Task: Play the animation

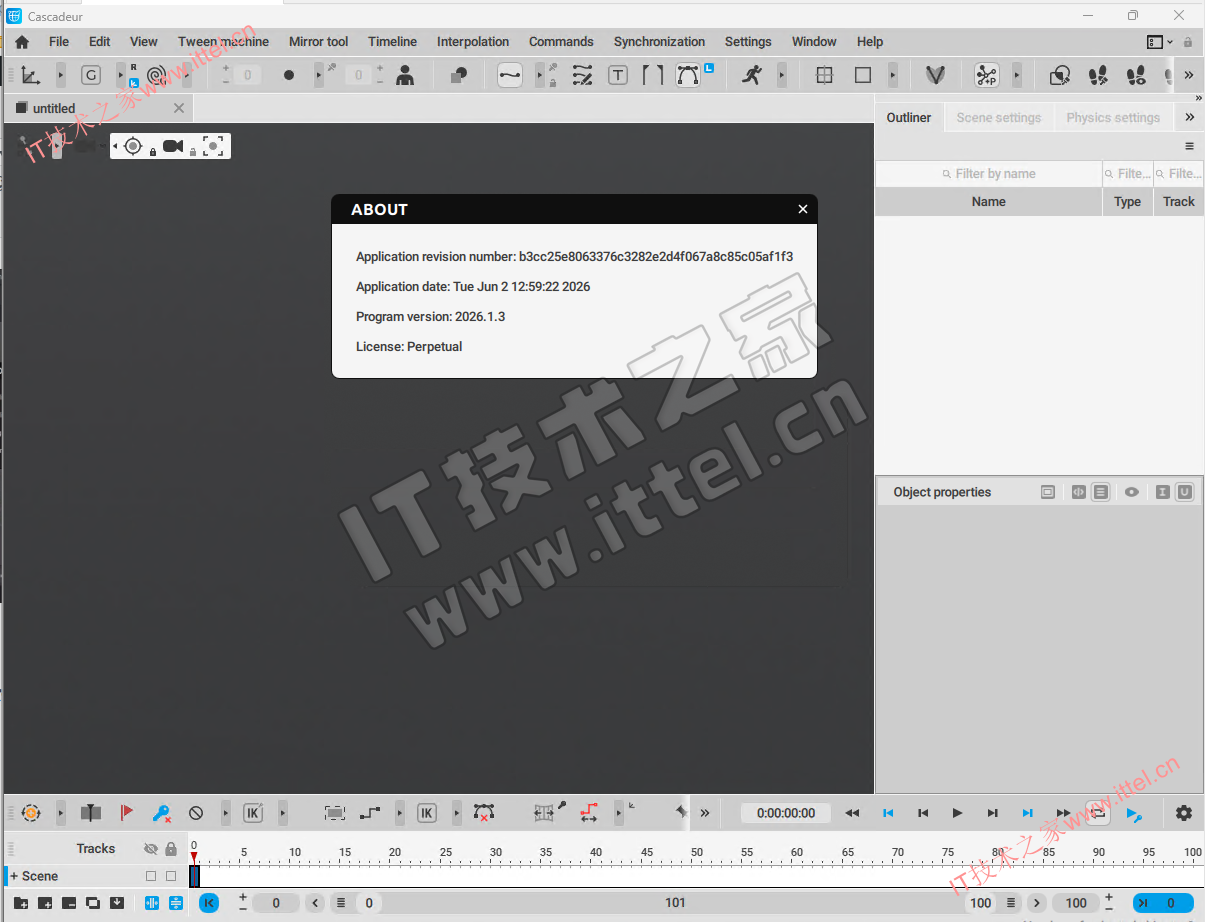Action: click(x=957, y=813)
